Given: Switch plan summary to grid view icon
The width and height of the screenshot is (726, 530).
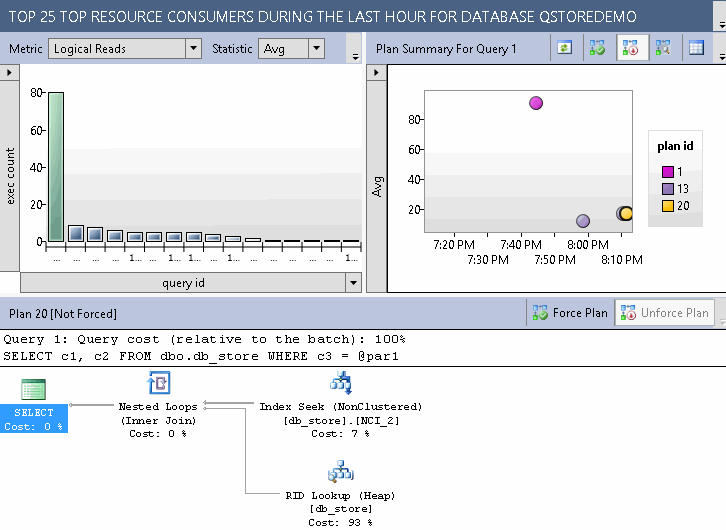Looking at the screenshot, I should (x=696, y=48).
